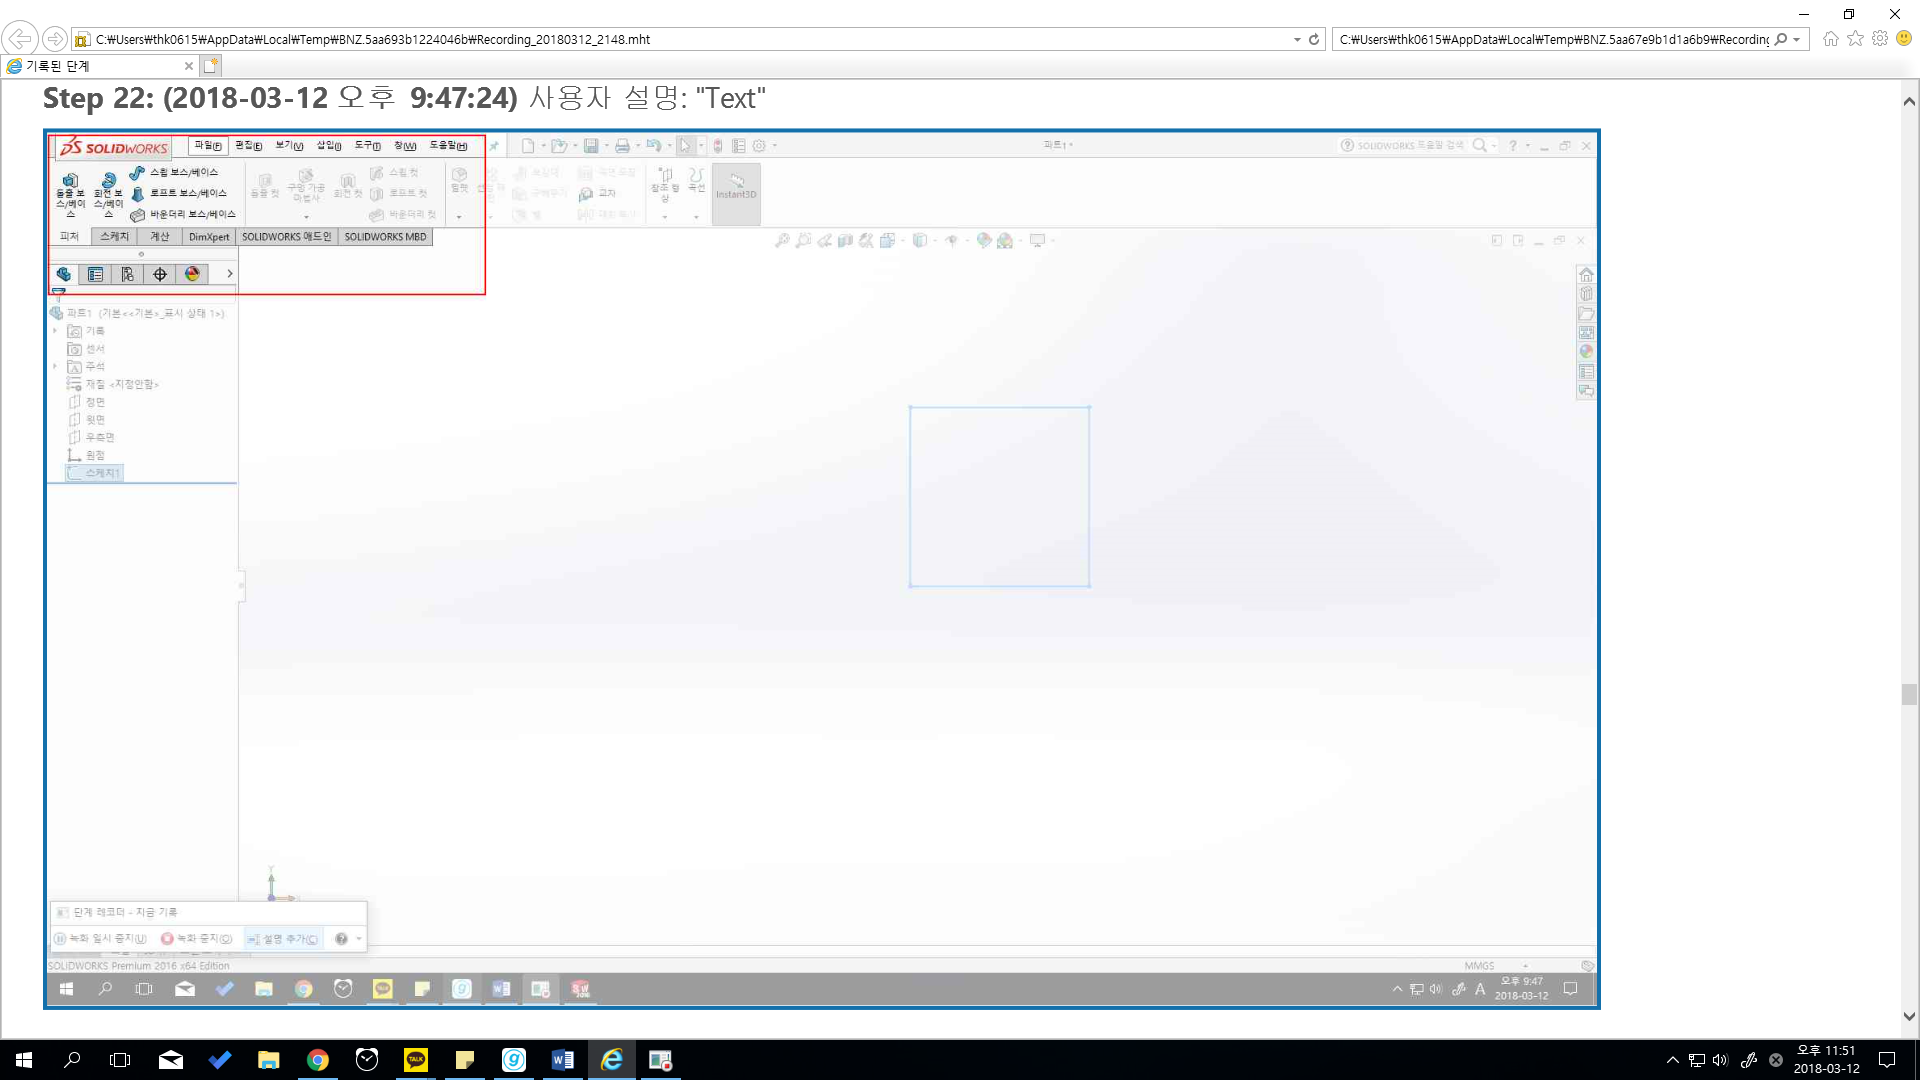This screenshot has width=1920, height=1080.
Task: Click Zoom to Fit icon in heads-up toolbar
Action: coord(782,240)
